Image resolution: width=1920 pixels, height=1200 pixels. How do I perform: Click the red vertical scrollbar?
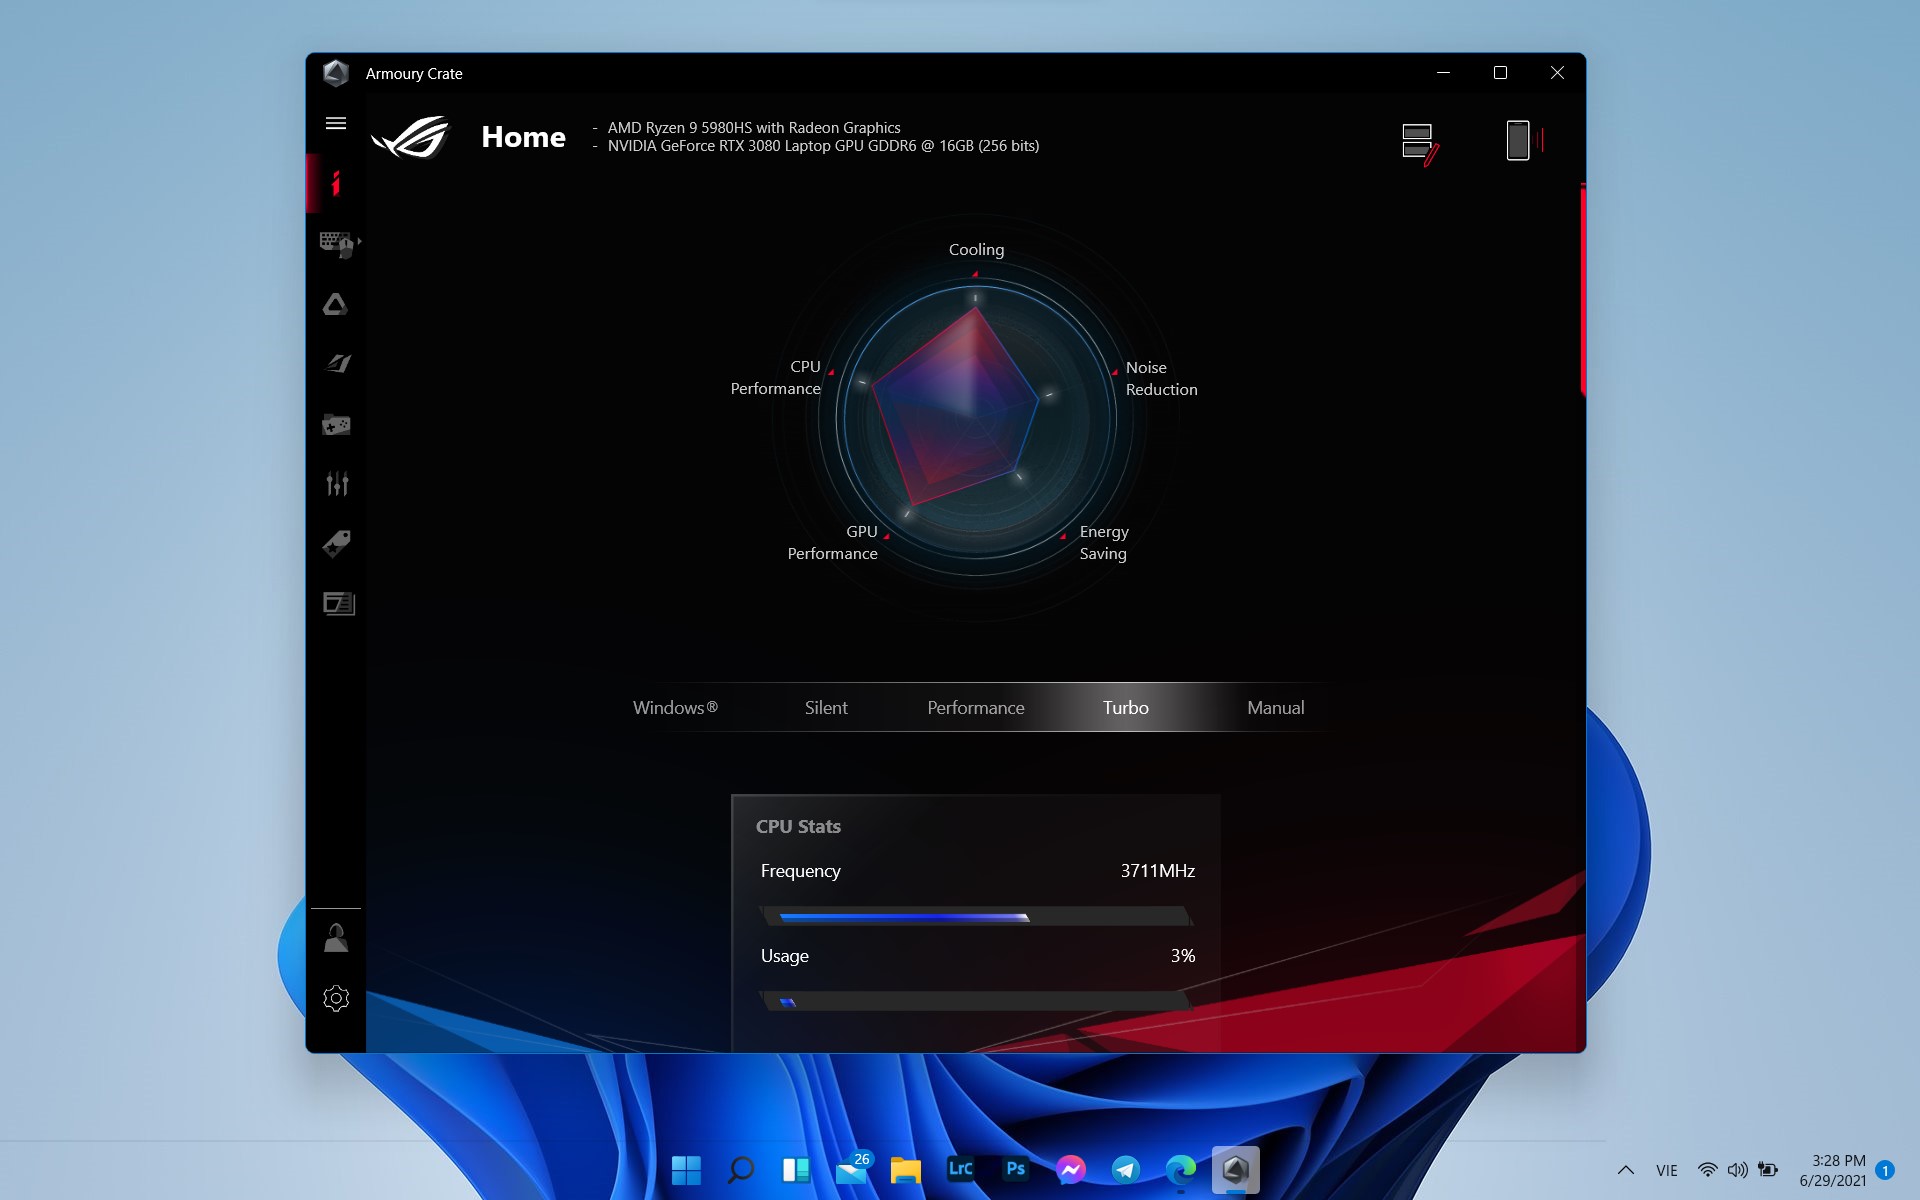(x=1583, y=290)
